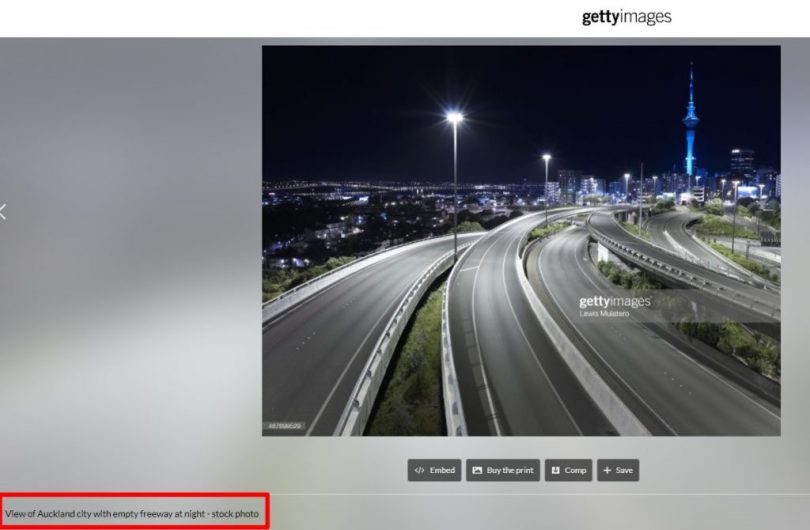Screen dimensions: 810x530
Task: Click the code brackets icon on Embed
Action: coord(420,470)
